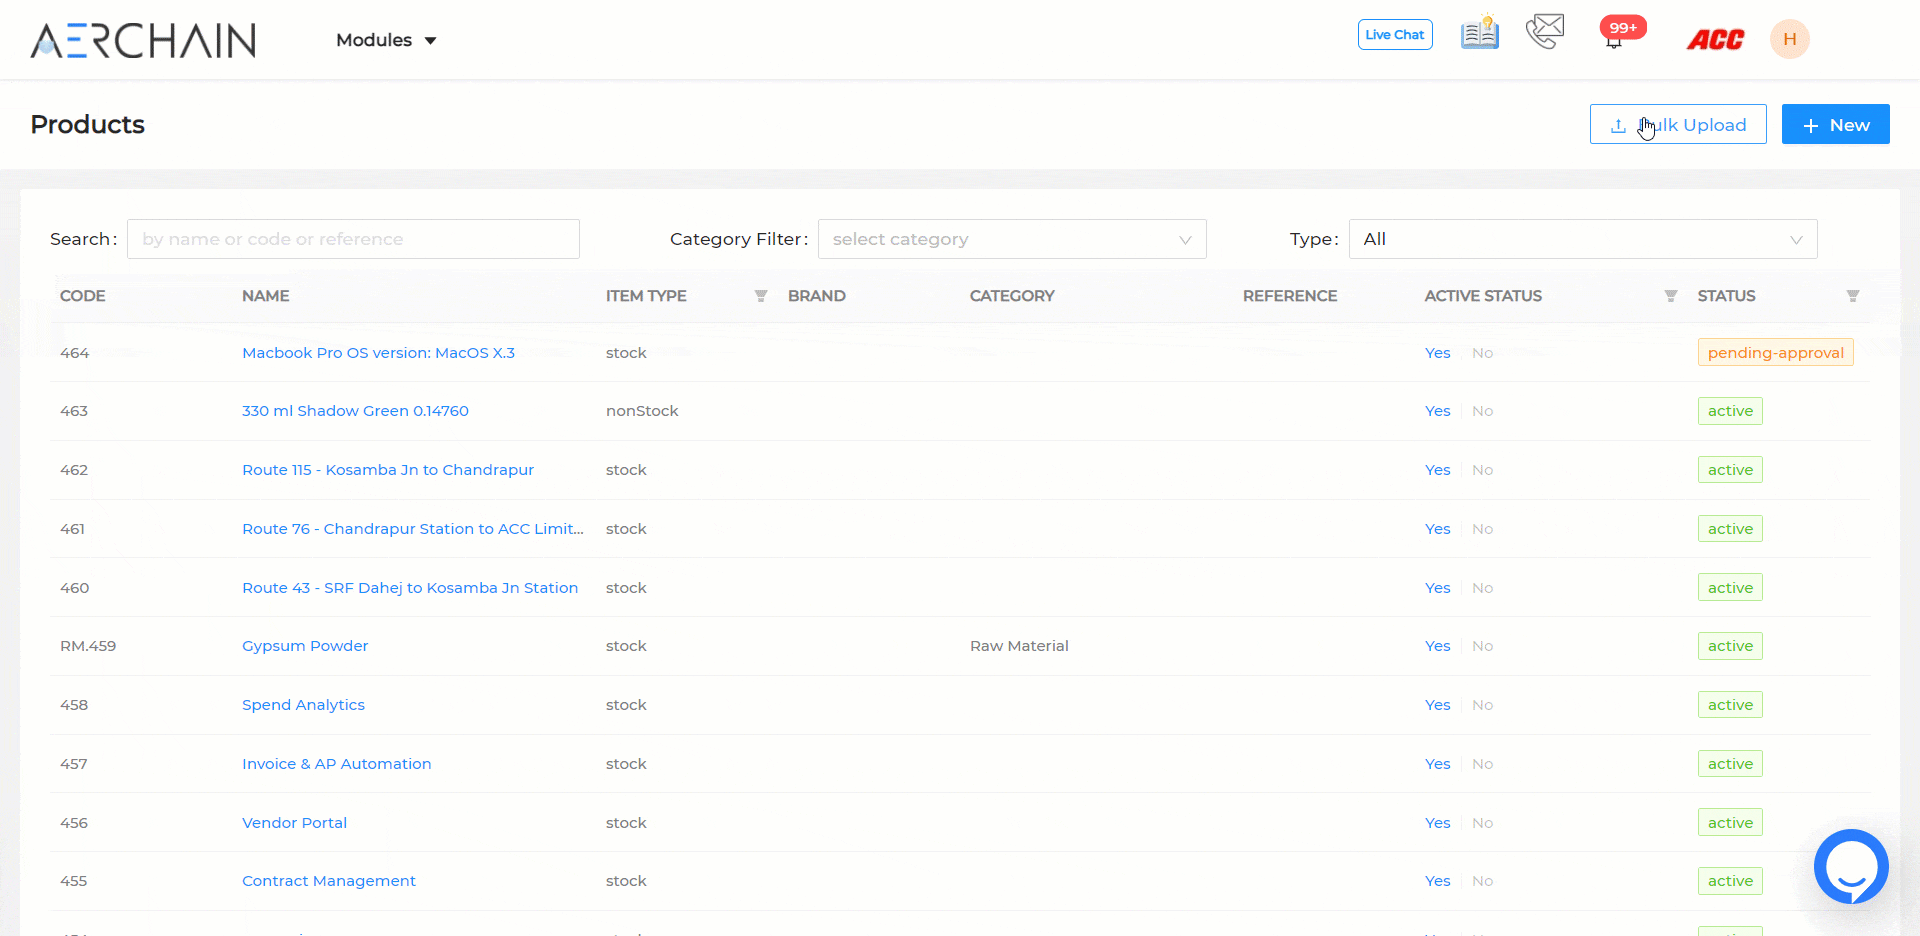The image size is (1920, 936).
Task: Click the Active Status column filter icon
Action: click(1670, 296)
